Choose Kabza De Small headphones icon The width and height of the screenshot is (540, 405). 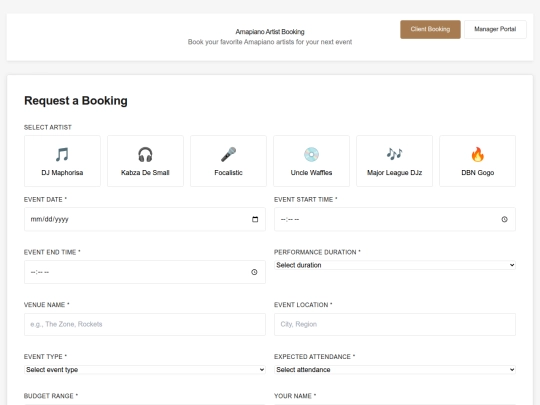[x=145, y=154]
